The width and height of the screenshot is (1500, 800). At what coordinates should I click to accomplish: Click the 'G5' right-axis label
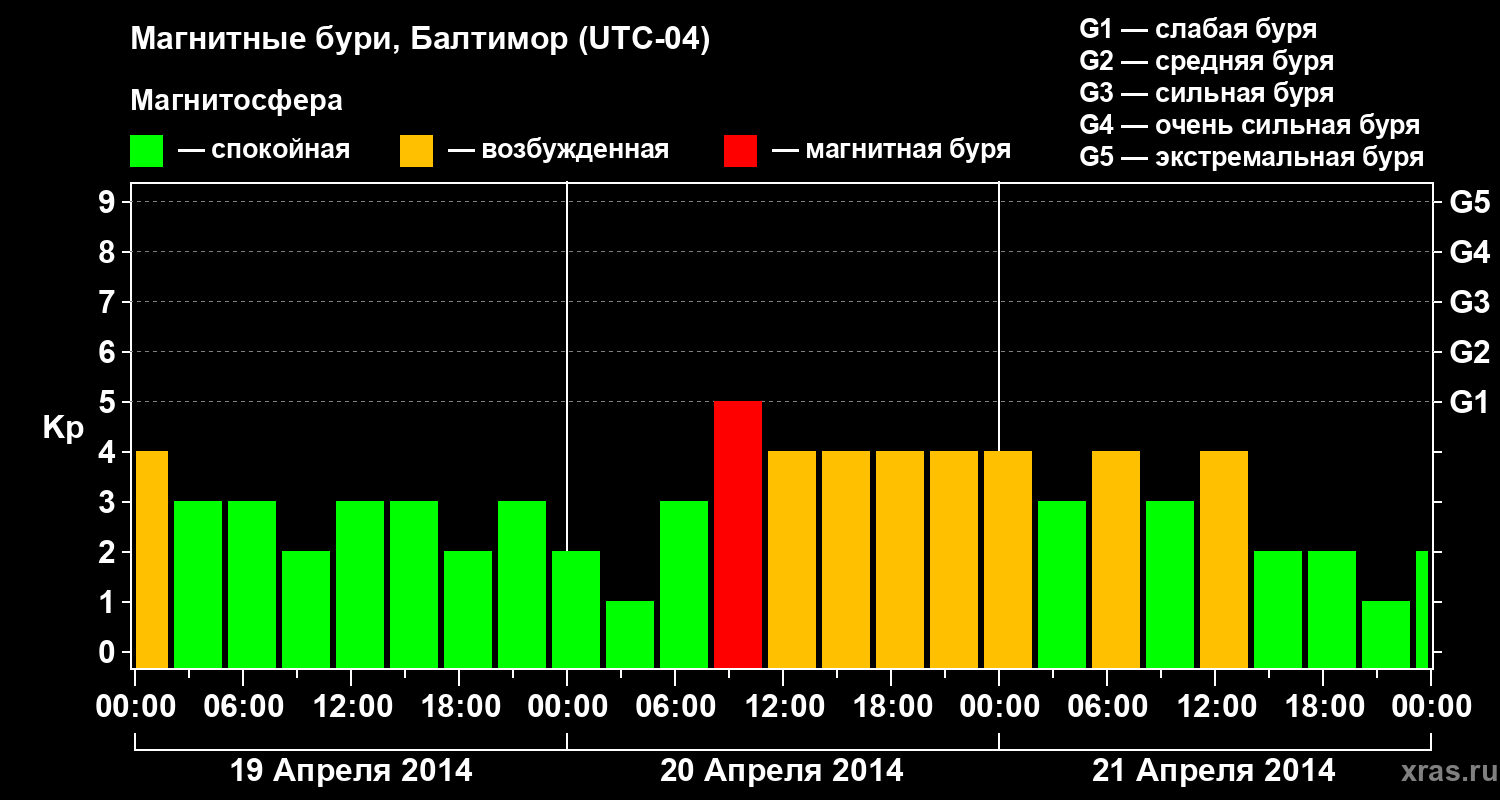click(x=1469, y=202)
